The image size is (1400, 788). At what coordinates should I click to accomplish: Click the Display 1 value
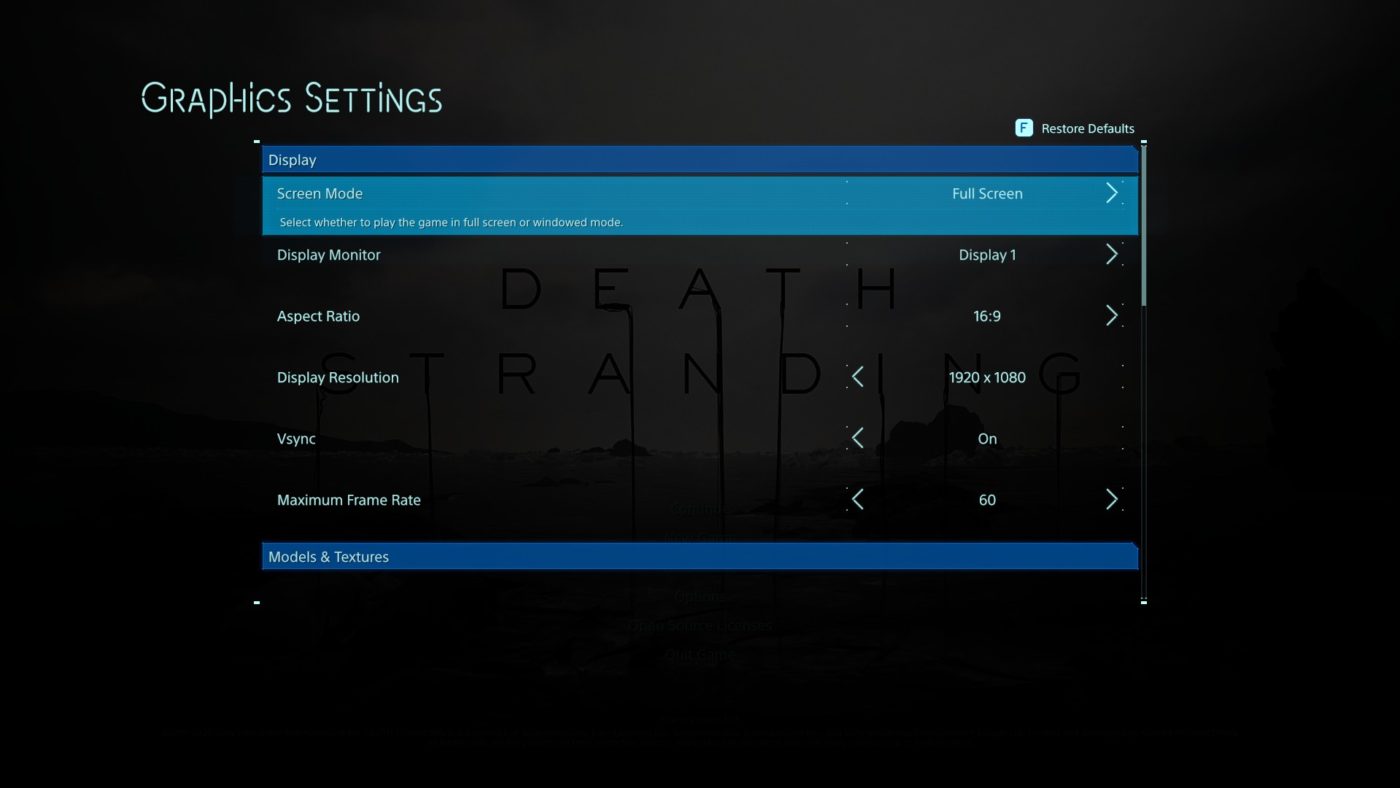click(x=987, y=255)
